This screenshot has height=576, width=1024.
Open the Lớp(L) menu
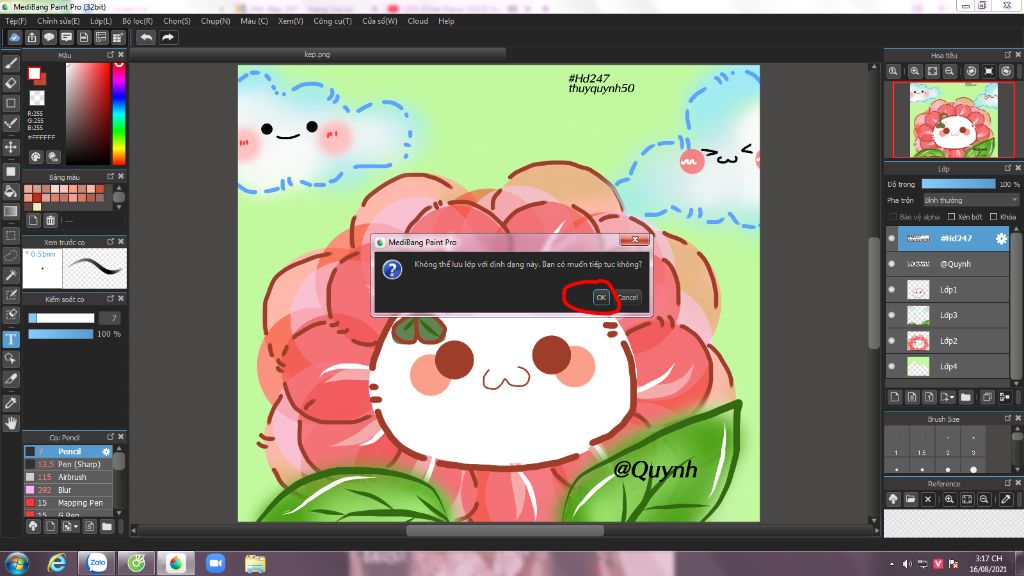101,21
